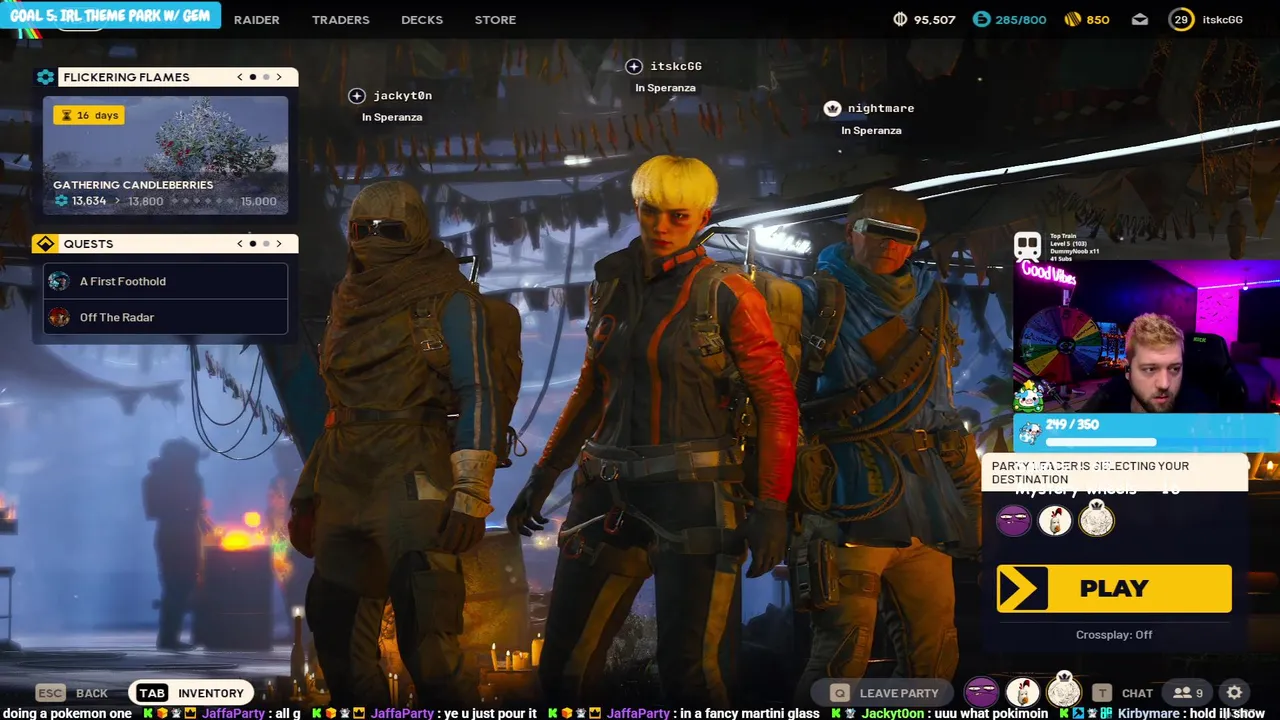Image resolution: width=1280 pixels, height=720 pixels.
Task: Click the plus icon beside itskcGG nameplate
Action: 634,66
